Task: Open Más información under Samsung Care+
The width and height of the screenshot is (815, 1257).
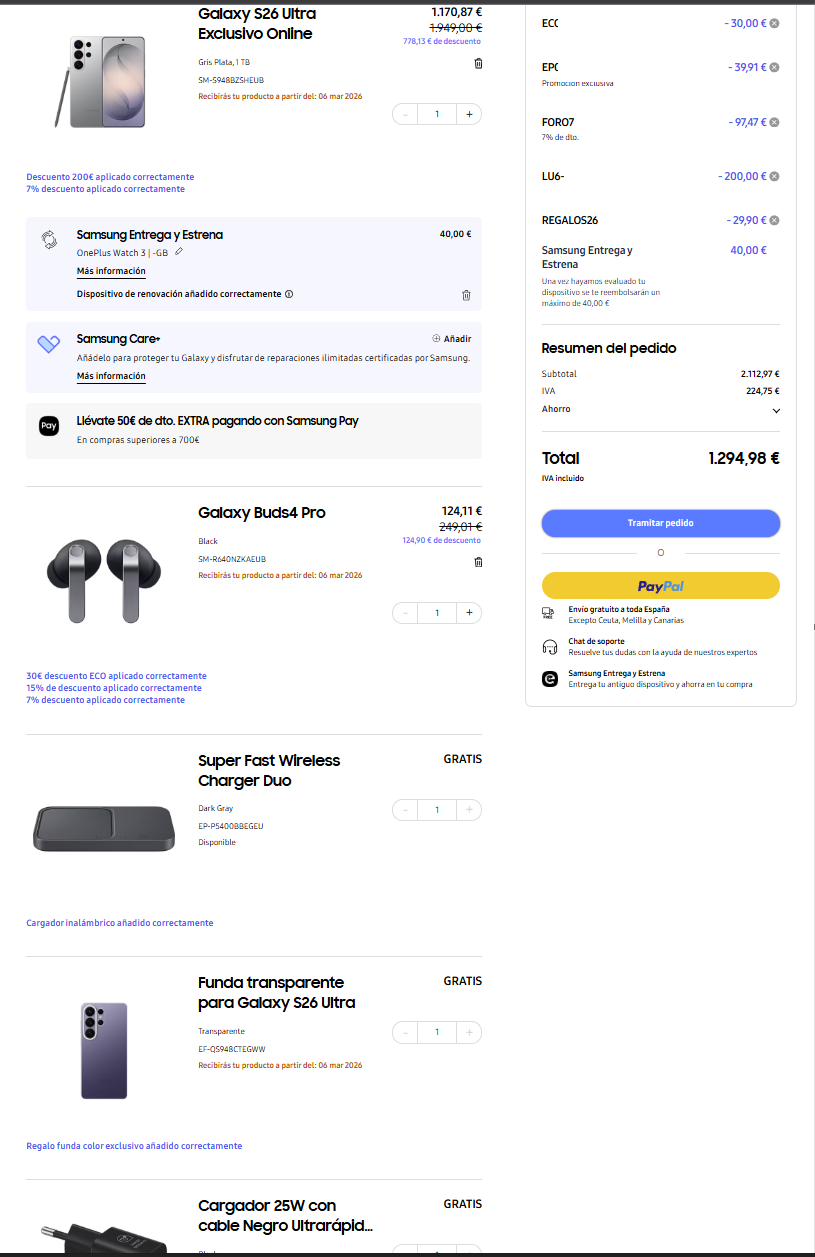Action: [x=111, y=376]
